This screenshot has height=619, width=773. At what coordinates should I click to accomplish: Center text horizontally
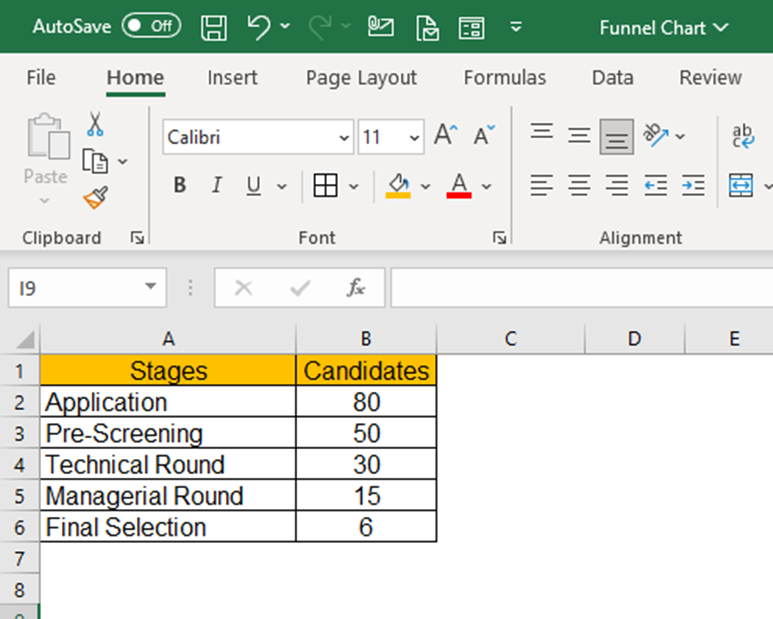coord(579,185)
